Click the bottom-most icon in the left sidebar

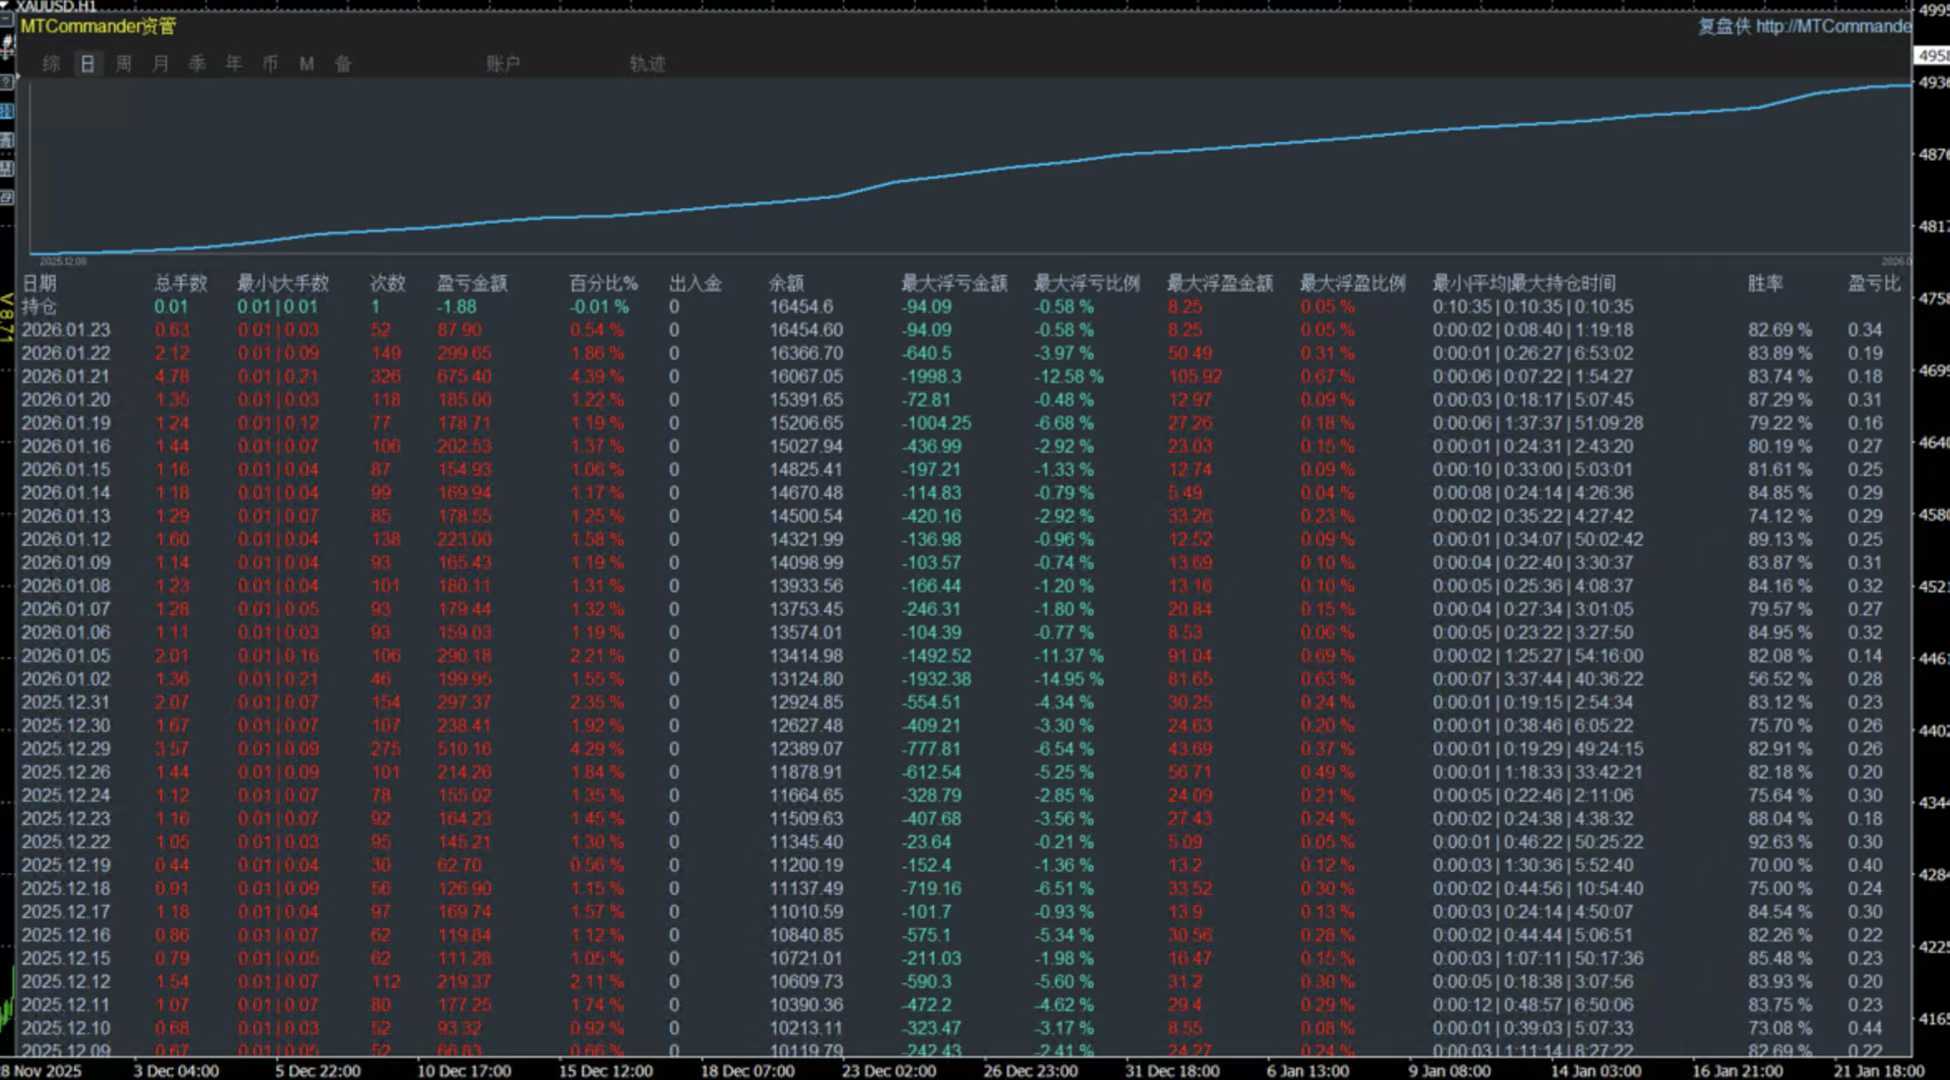click(6, 197)
